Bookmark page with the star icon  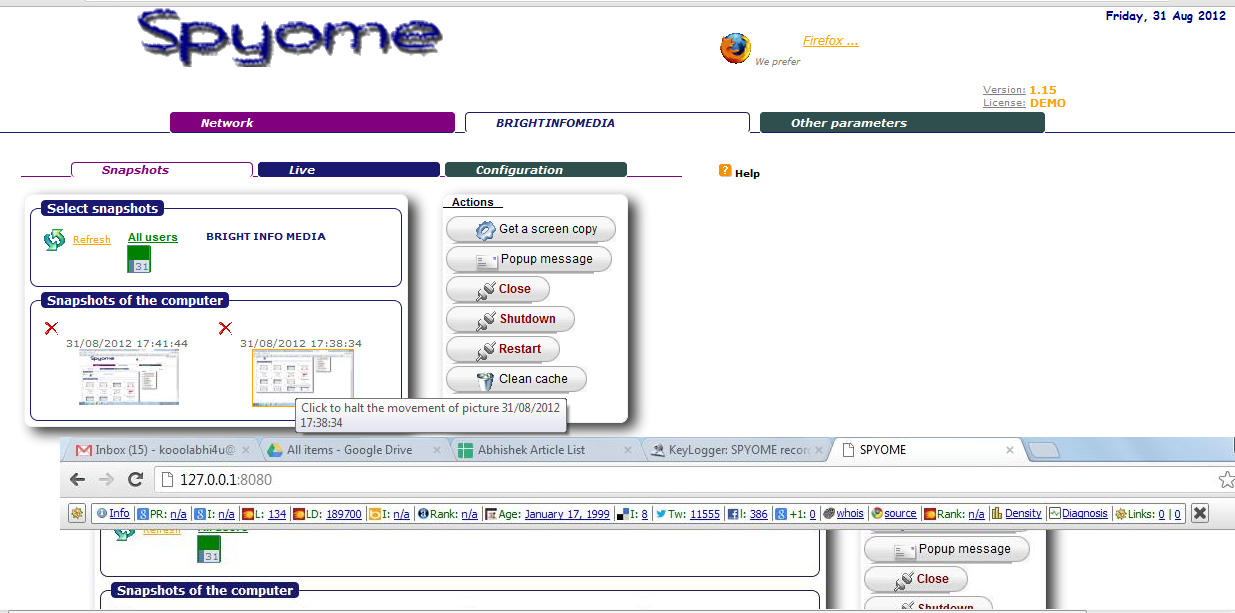tap(1226, 480)
